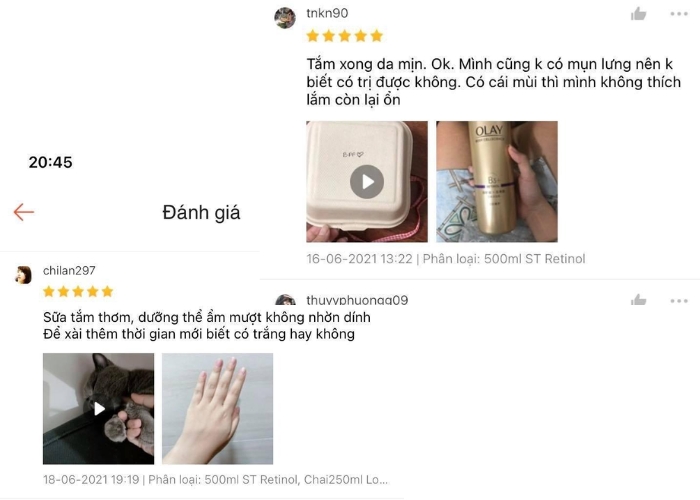Open username thuvyphuongg09

point(357,300)
